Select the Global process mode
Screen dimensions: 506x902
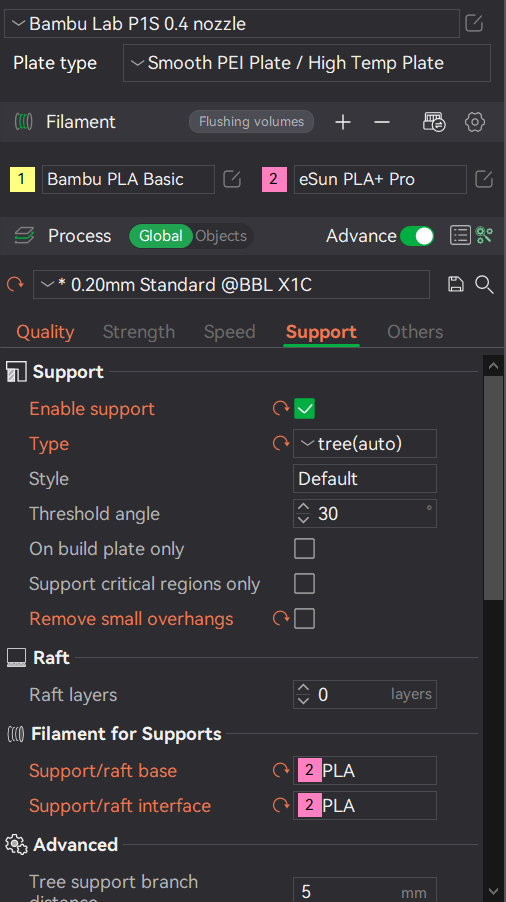(x=160, y=236)
